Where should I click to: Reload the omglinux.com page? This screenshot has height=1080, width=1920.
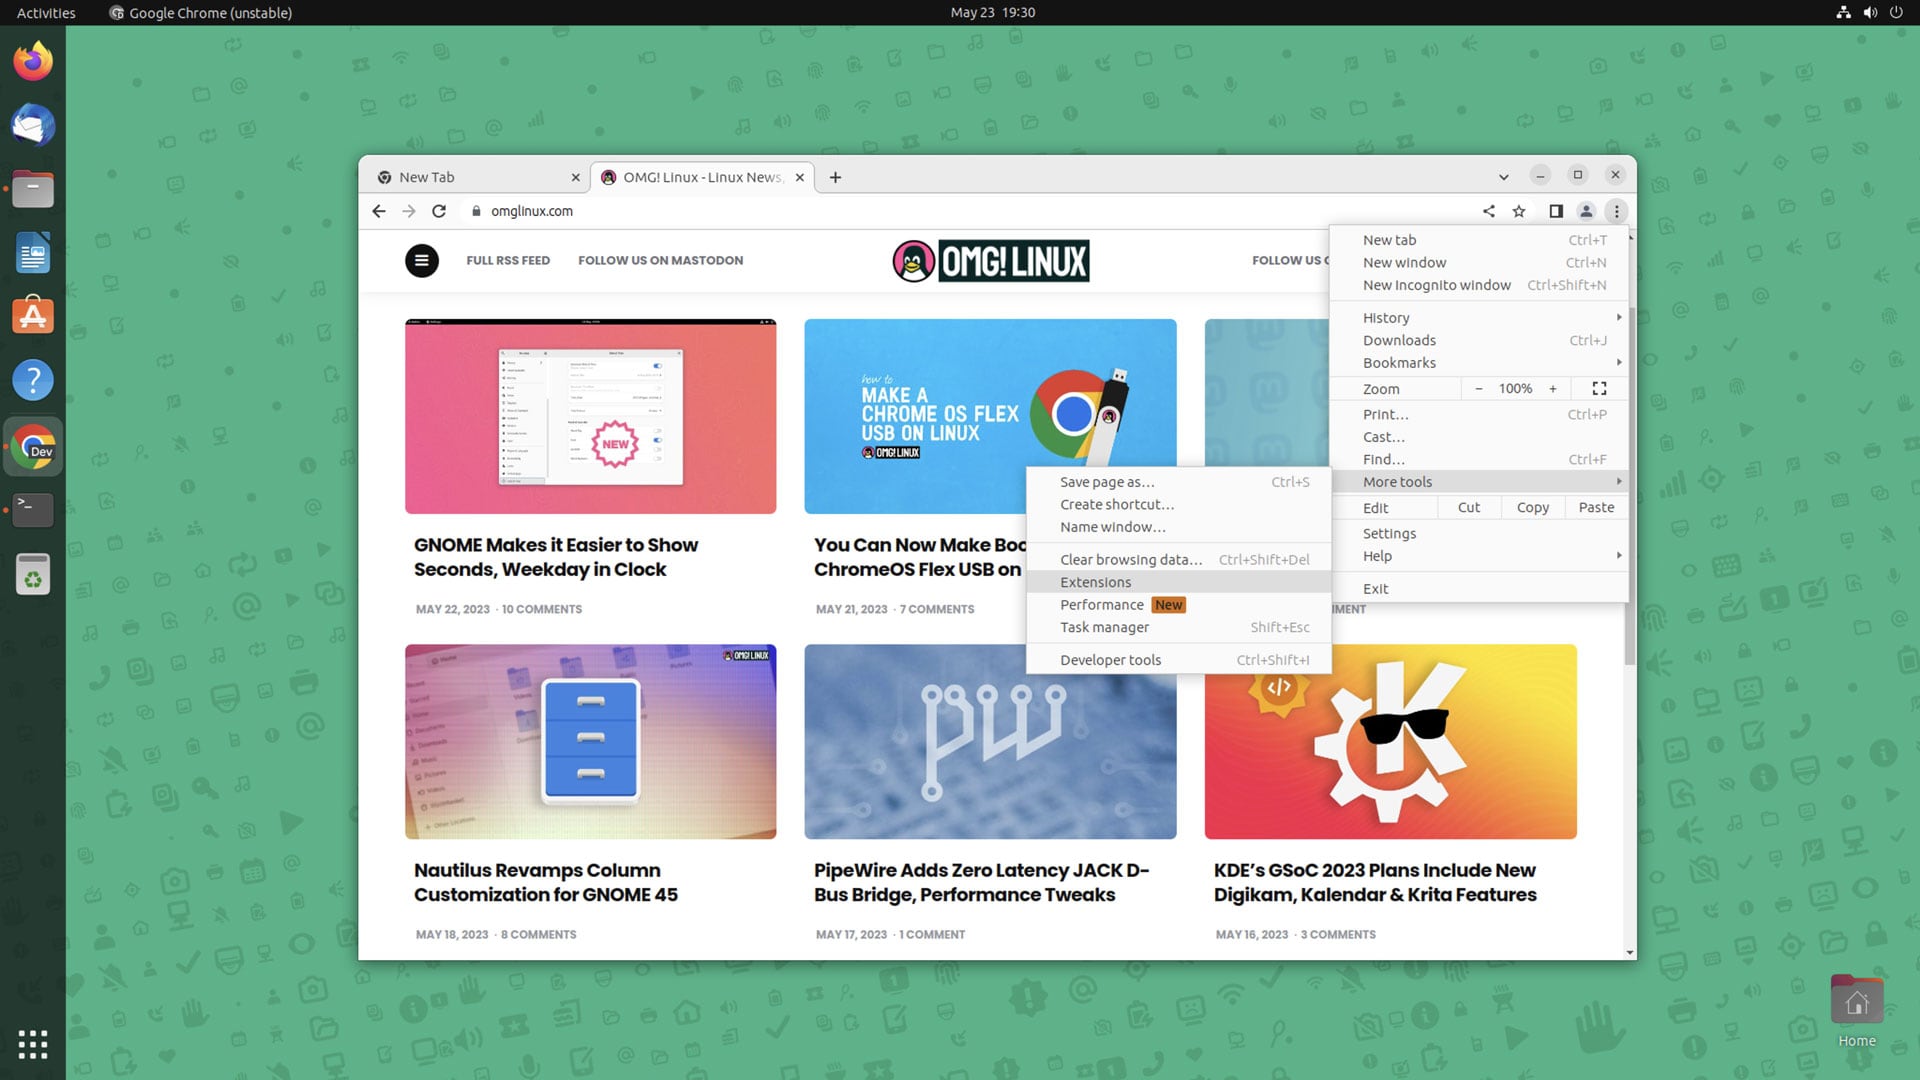pyautogui.click(x=438, y=211)
